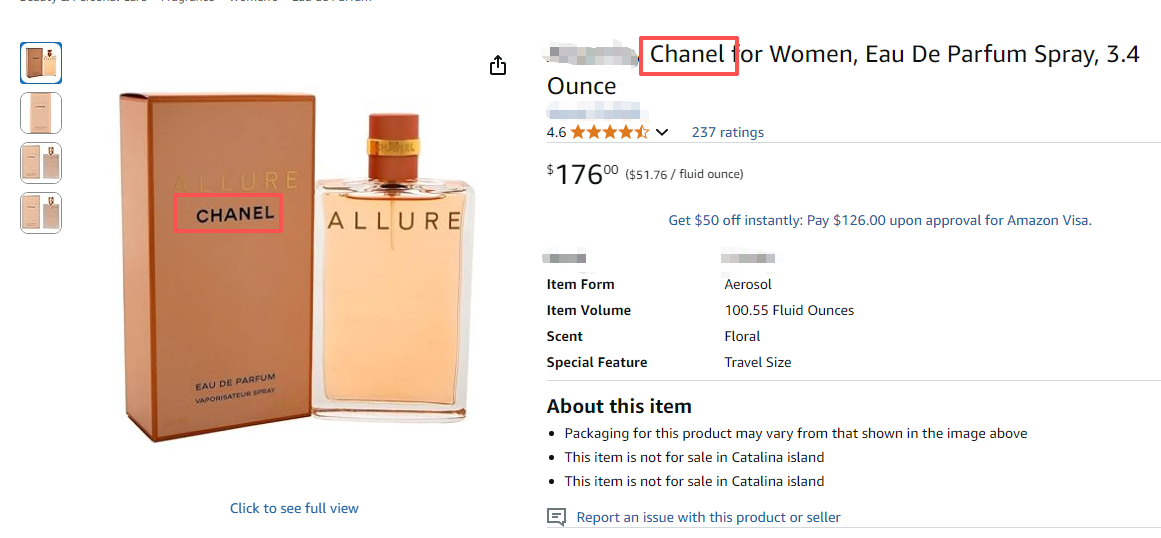Select the third product thumbnail

click(x=41, y=163)
